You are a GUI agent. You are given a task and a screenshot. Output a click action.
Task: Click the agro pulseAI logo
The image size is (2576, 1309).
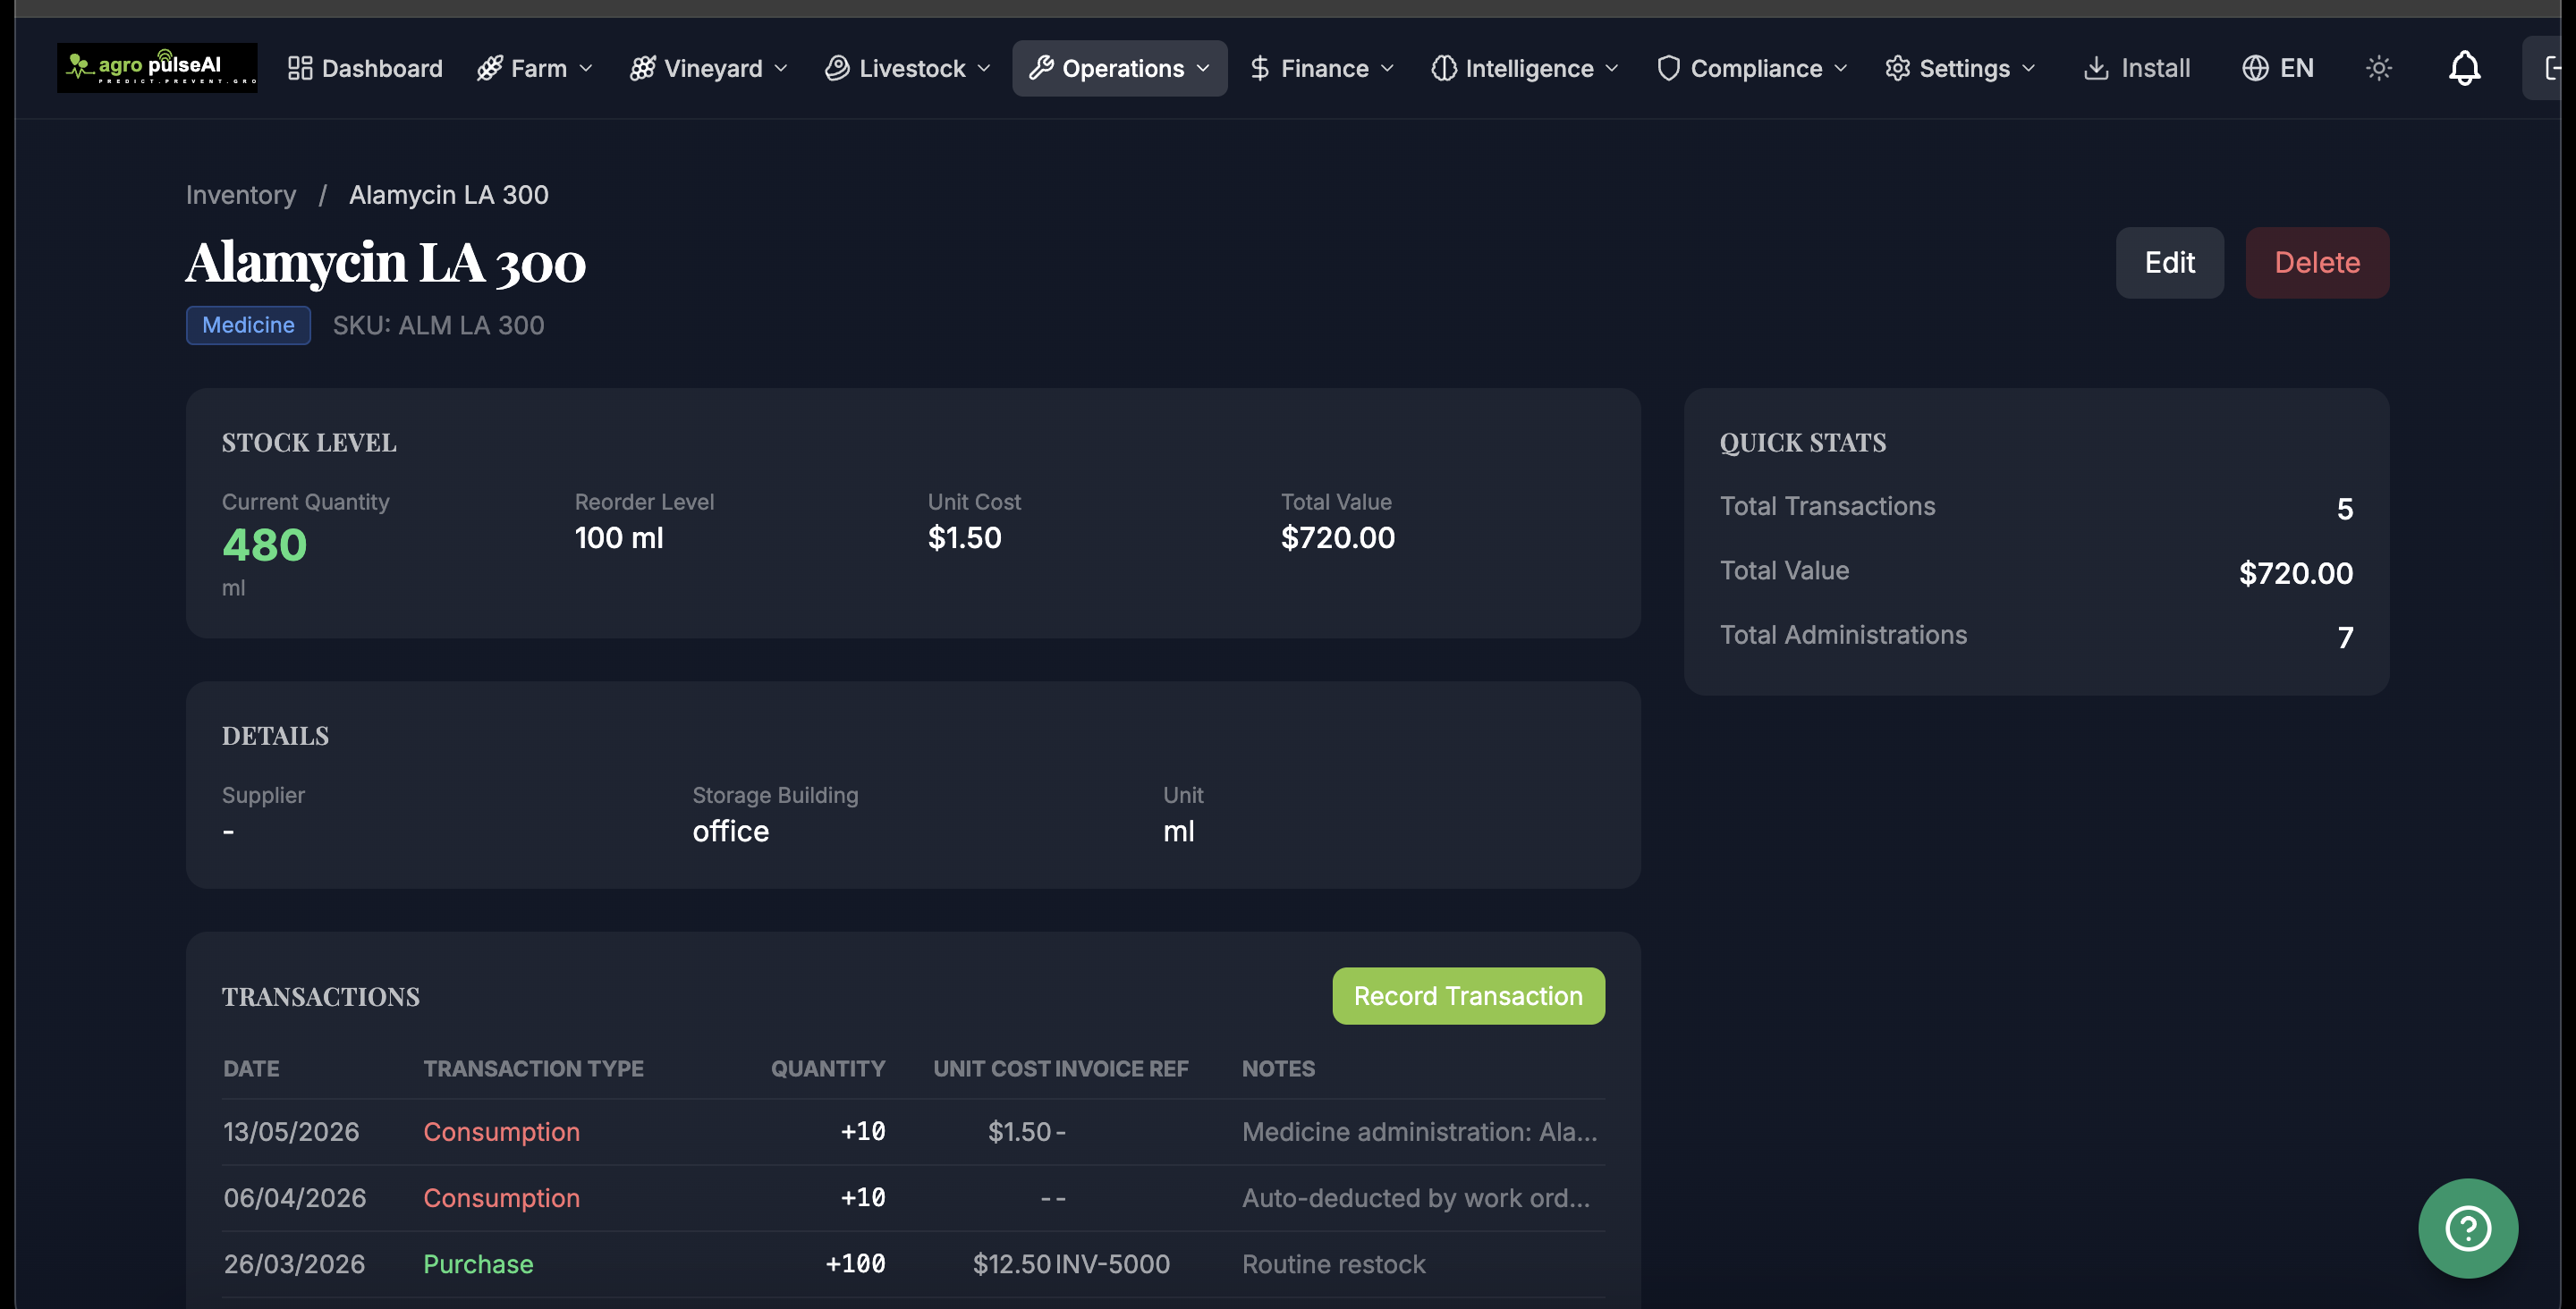click(x=157, y=67)
